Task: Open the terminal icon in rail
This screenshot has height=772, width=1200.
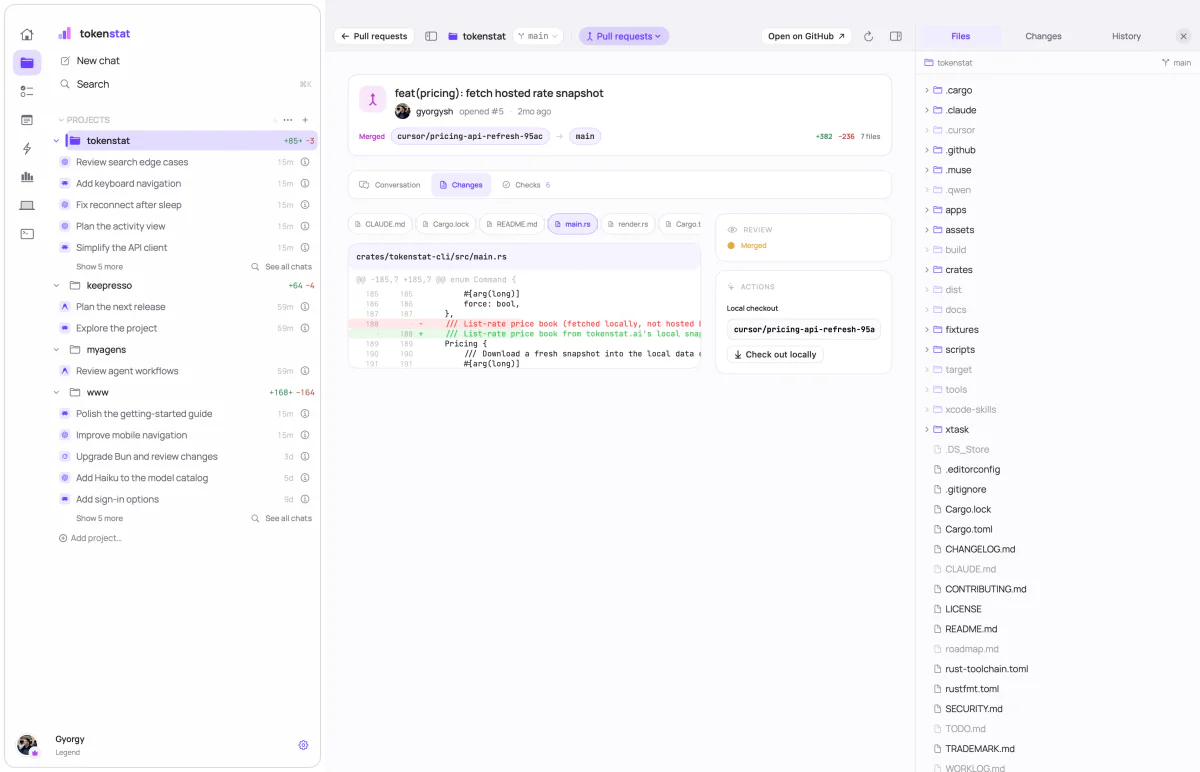Action: point(27,234)
